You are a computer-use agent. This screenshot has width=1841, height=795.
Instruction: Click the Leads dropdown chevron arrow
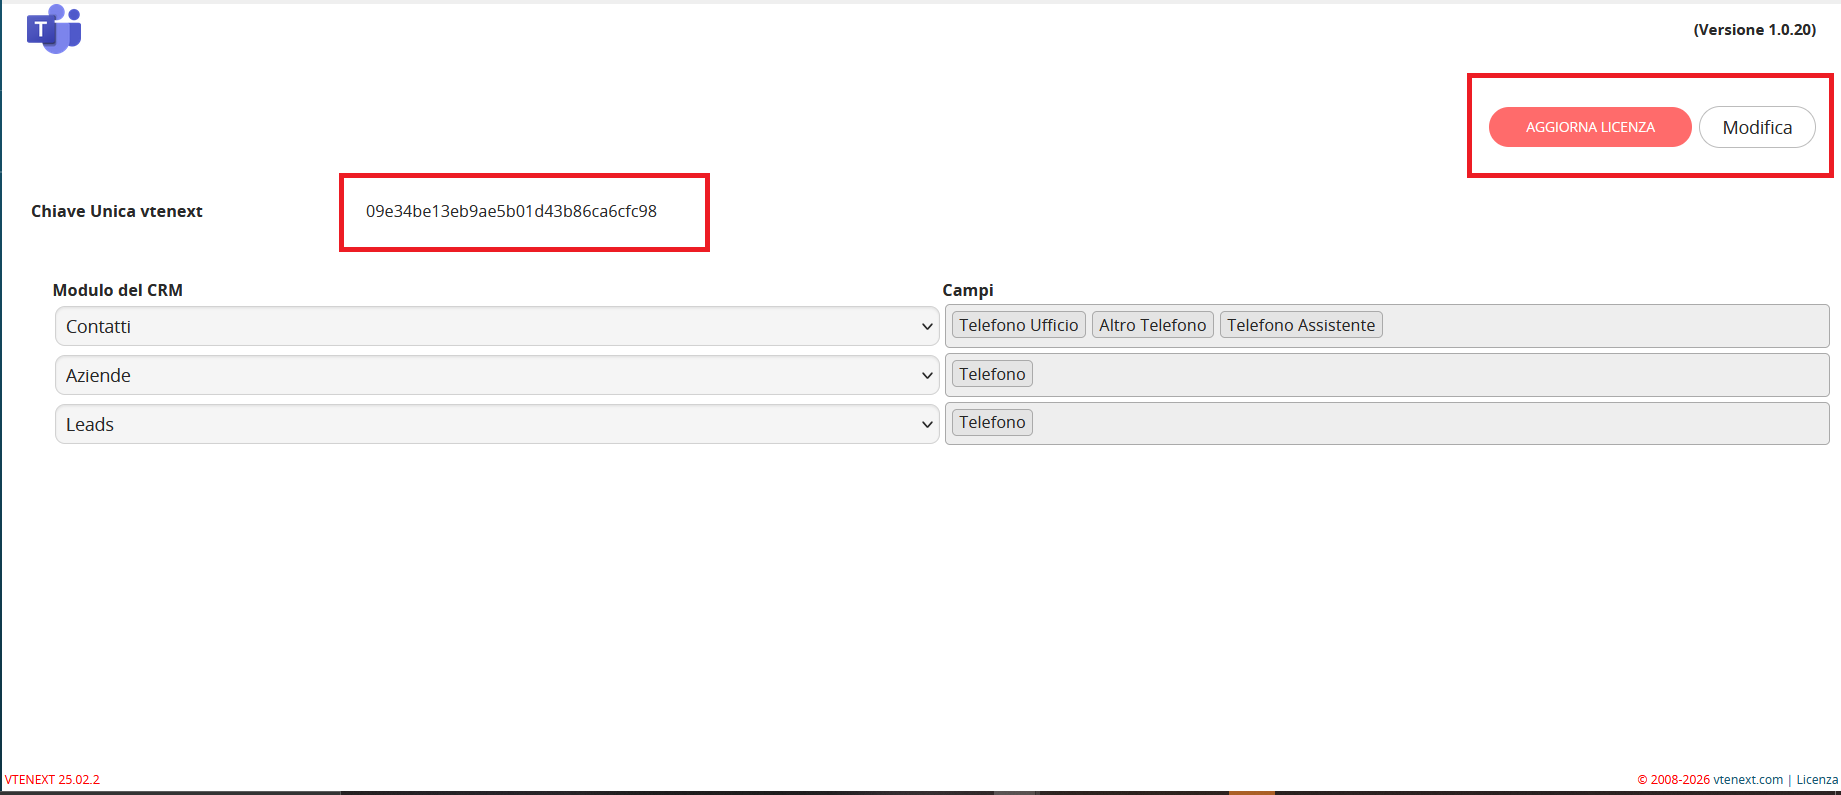[927, 425]
